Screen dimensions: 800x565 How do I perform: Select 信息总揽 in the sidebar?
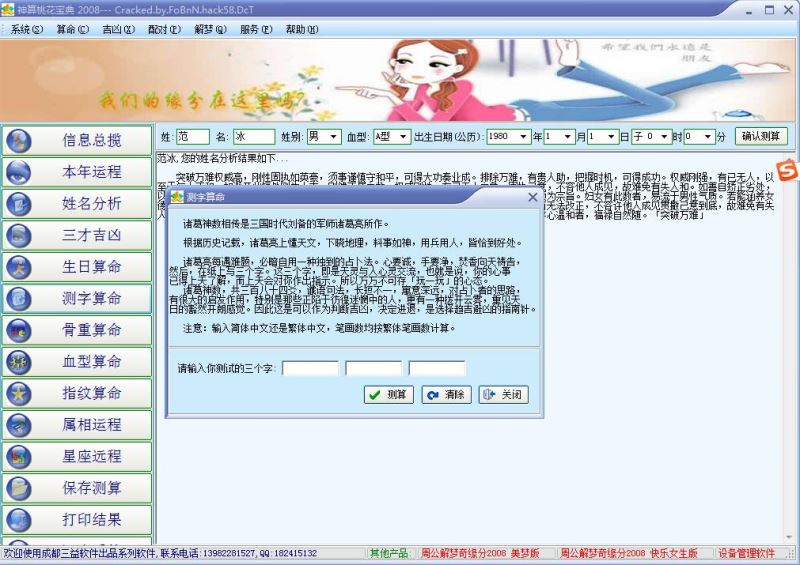[x=77, y=140]
